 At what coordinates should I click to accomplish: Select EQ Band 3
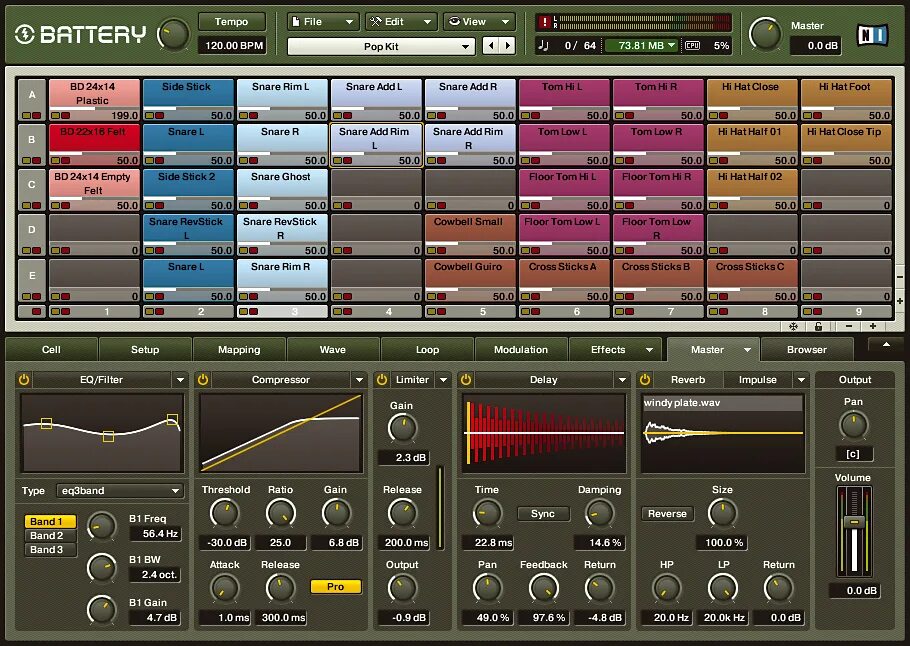[x=50, y=549]
